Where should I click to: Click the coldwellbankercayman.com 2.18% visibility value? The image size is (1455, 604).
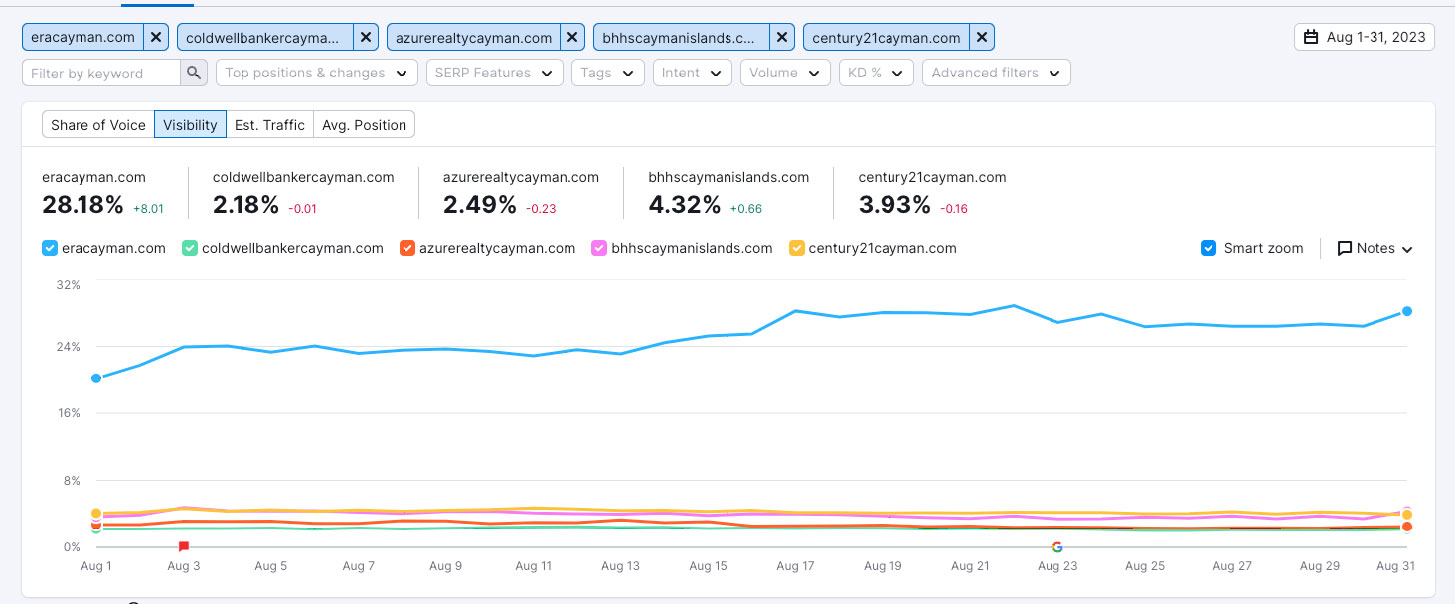(x=246, y=205)
